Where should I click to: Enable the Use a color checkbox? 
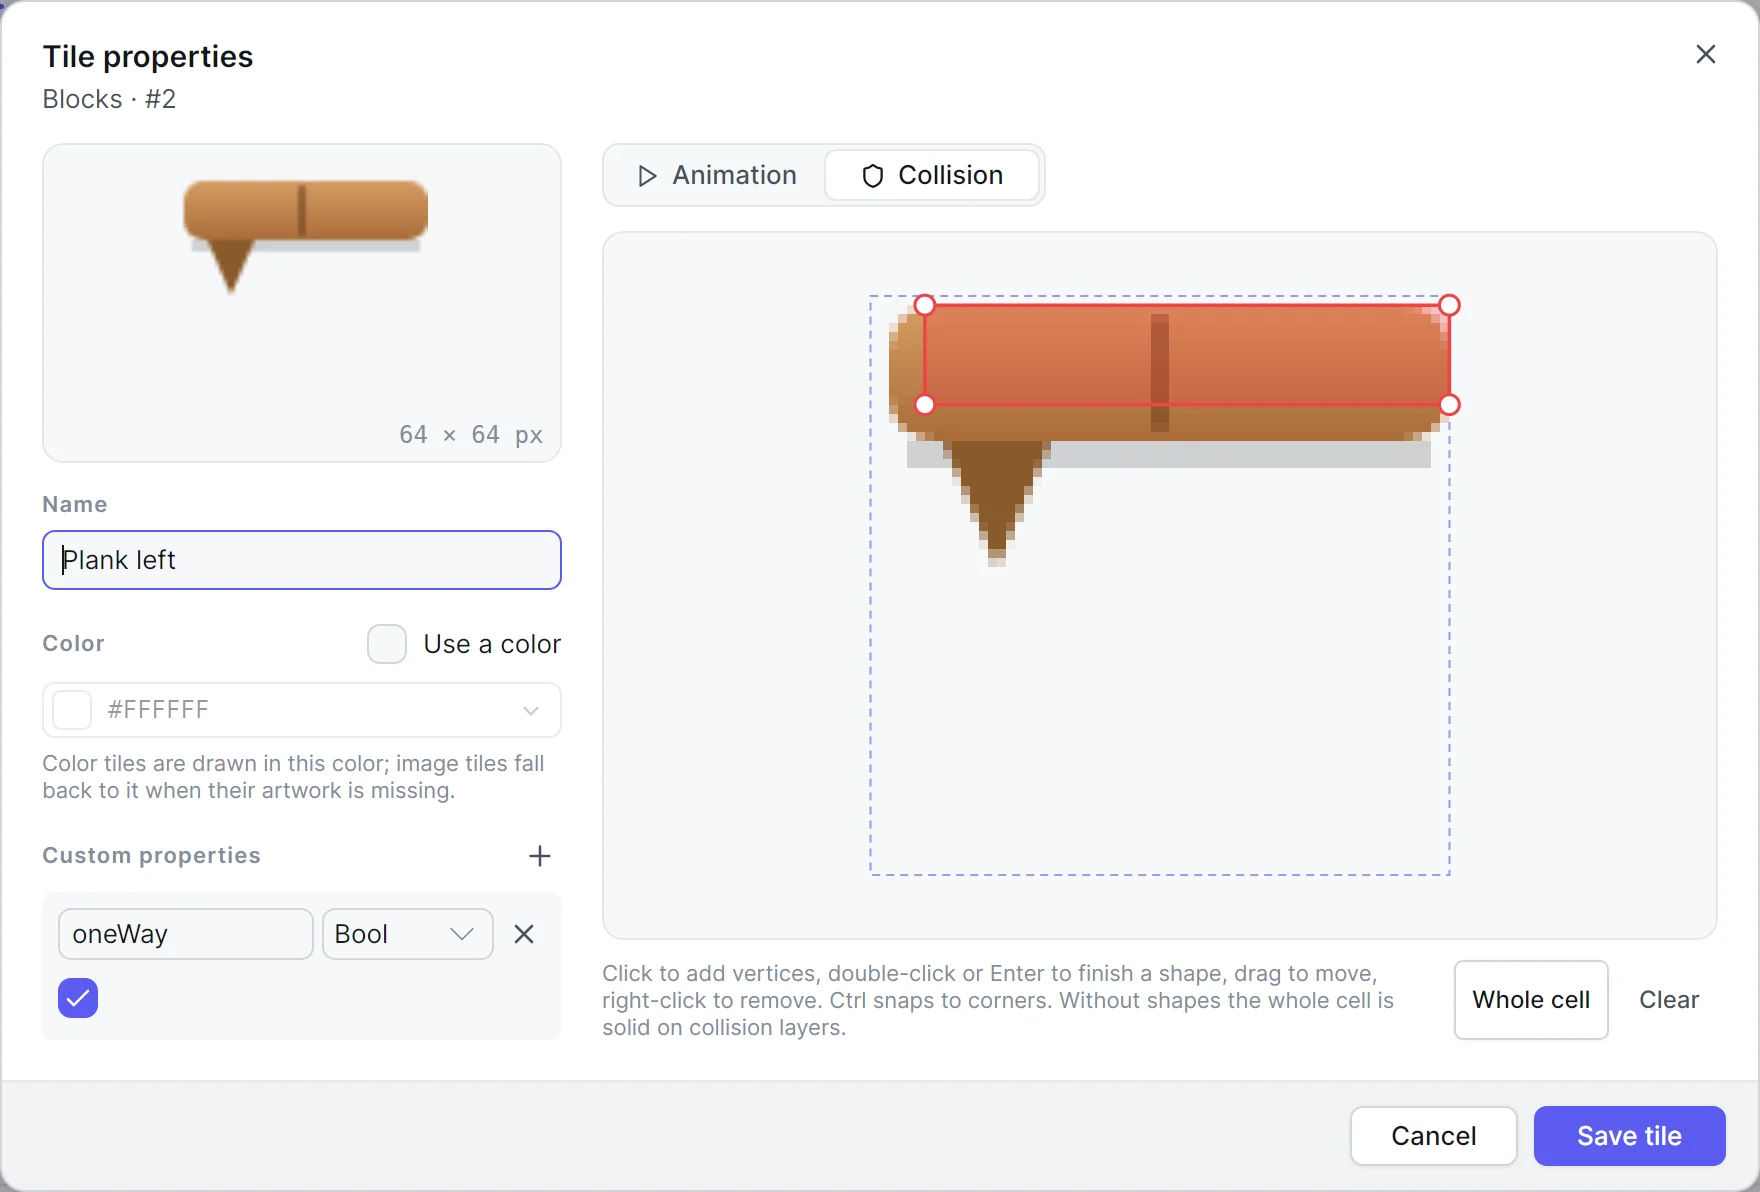(387, 644)
